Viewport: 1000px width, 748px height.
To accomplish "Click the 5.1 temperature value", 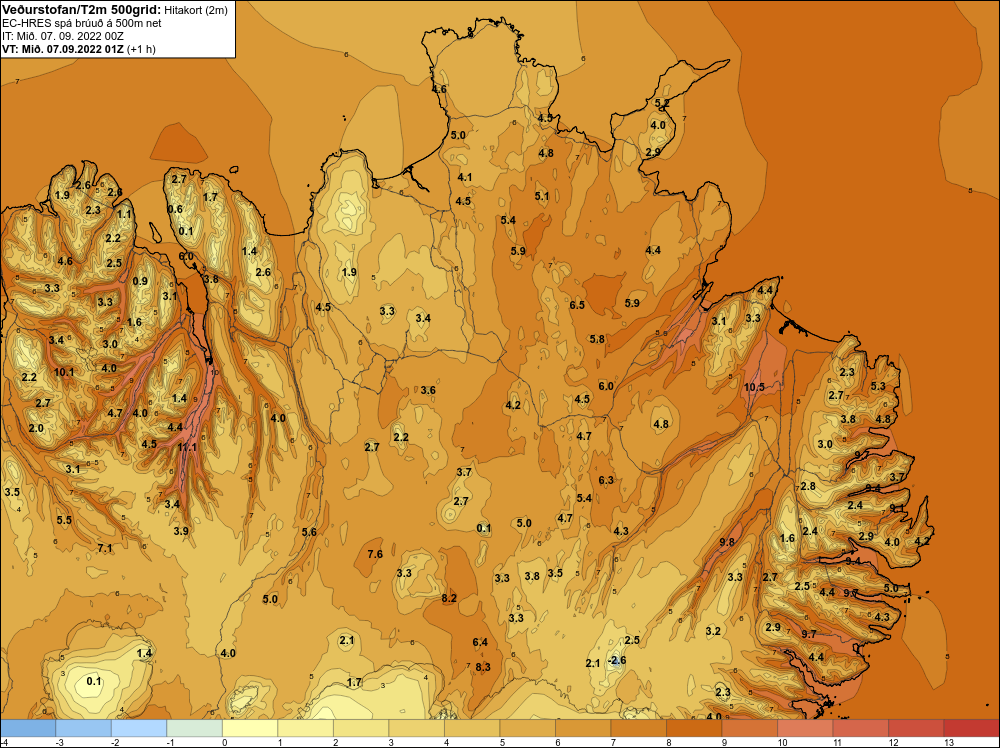I will pos(541,196).
